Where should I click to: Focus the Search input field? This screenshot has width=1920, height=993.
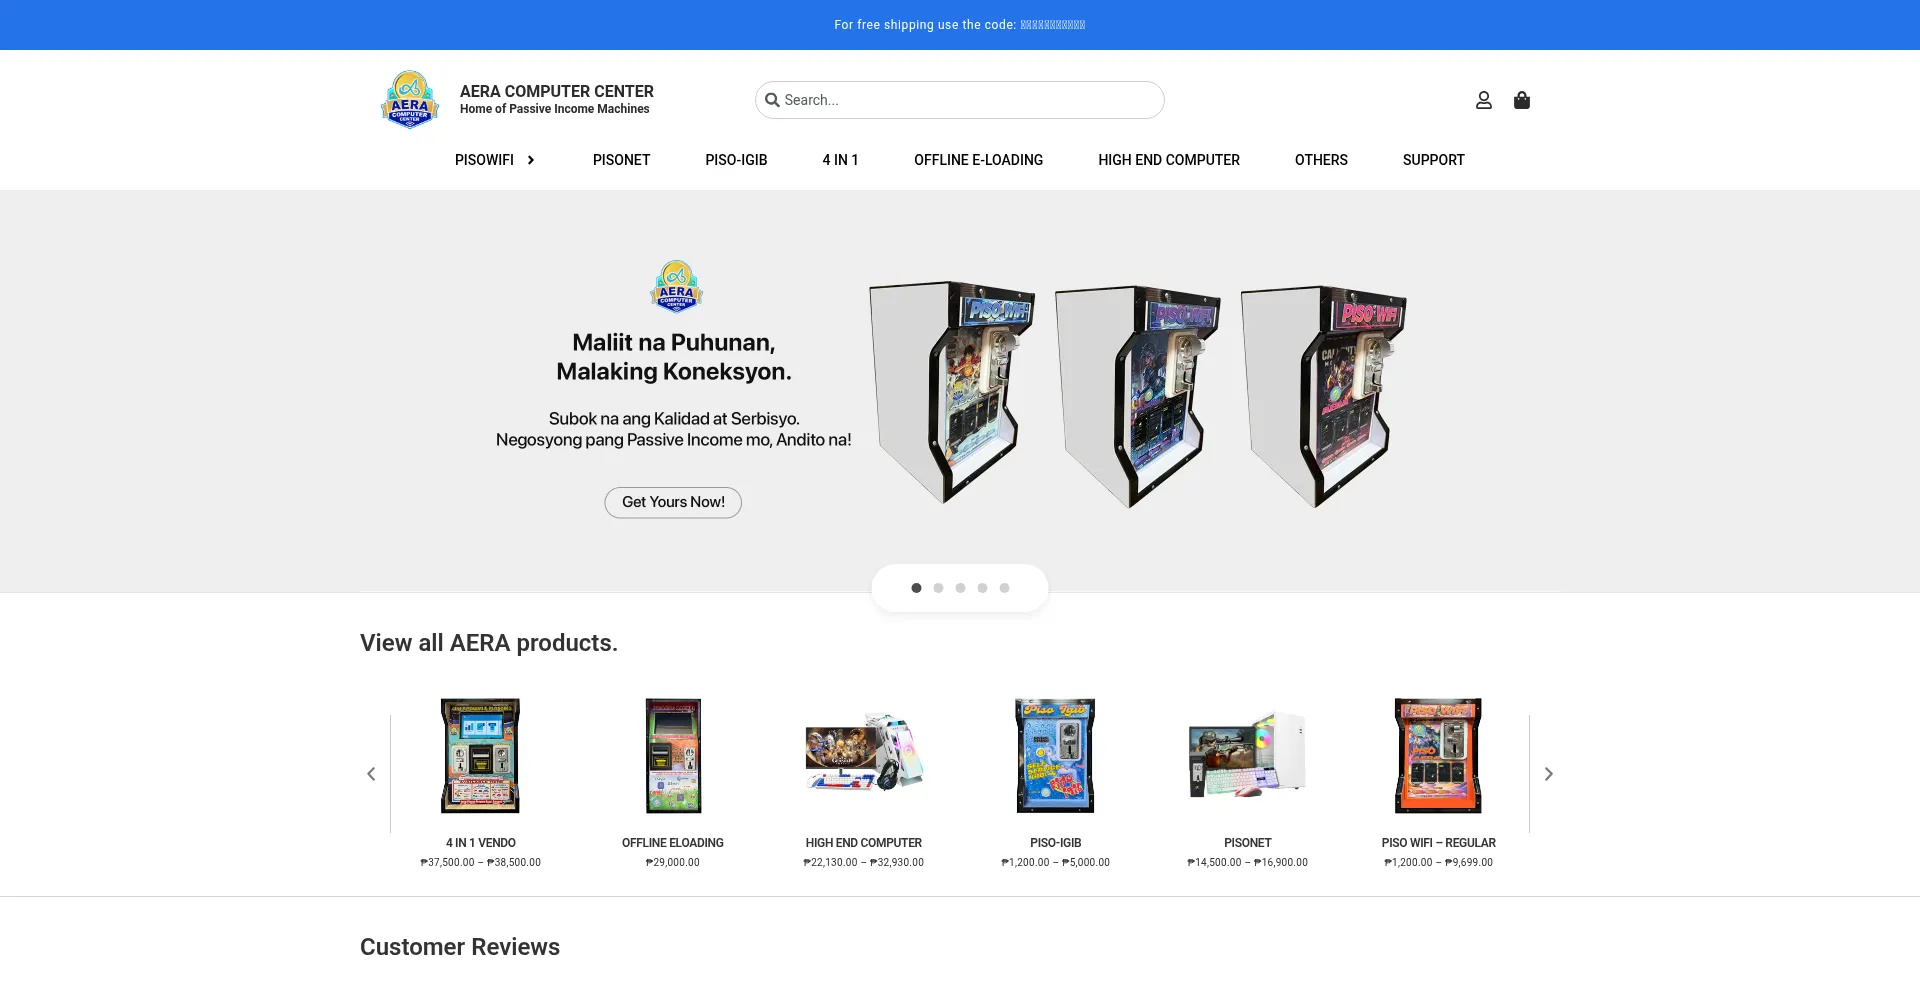970,100
